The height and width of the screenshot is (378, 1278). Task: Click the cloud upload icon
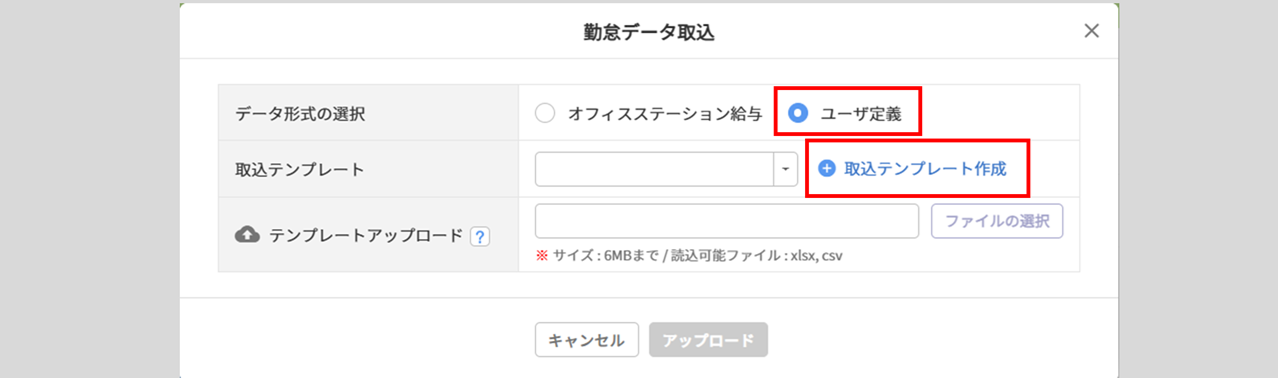[247, 235]
